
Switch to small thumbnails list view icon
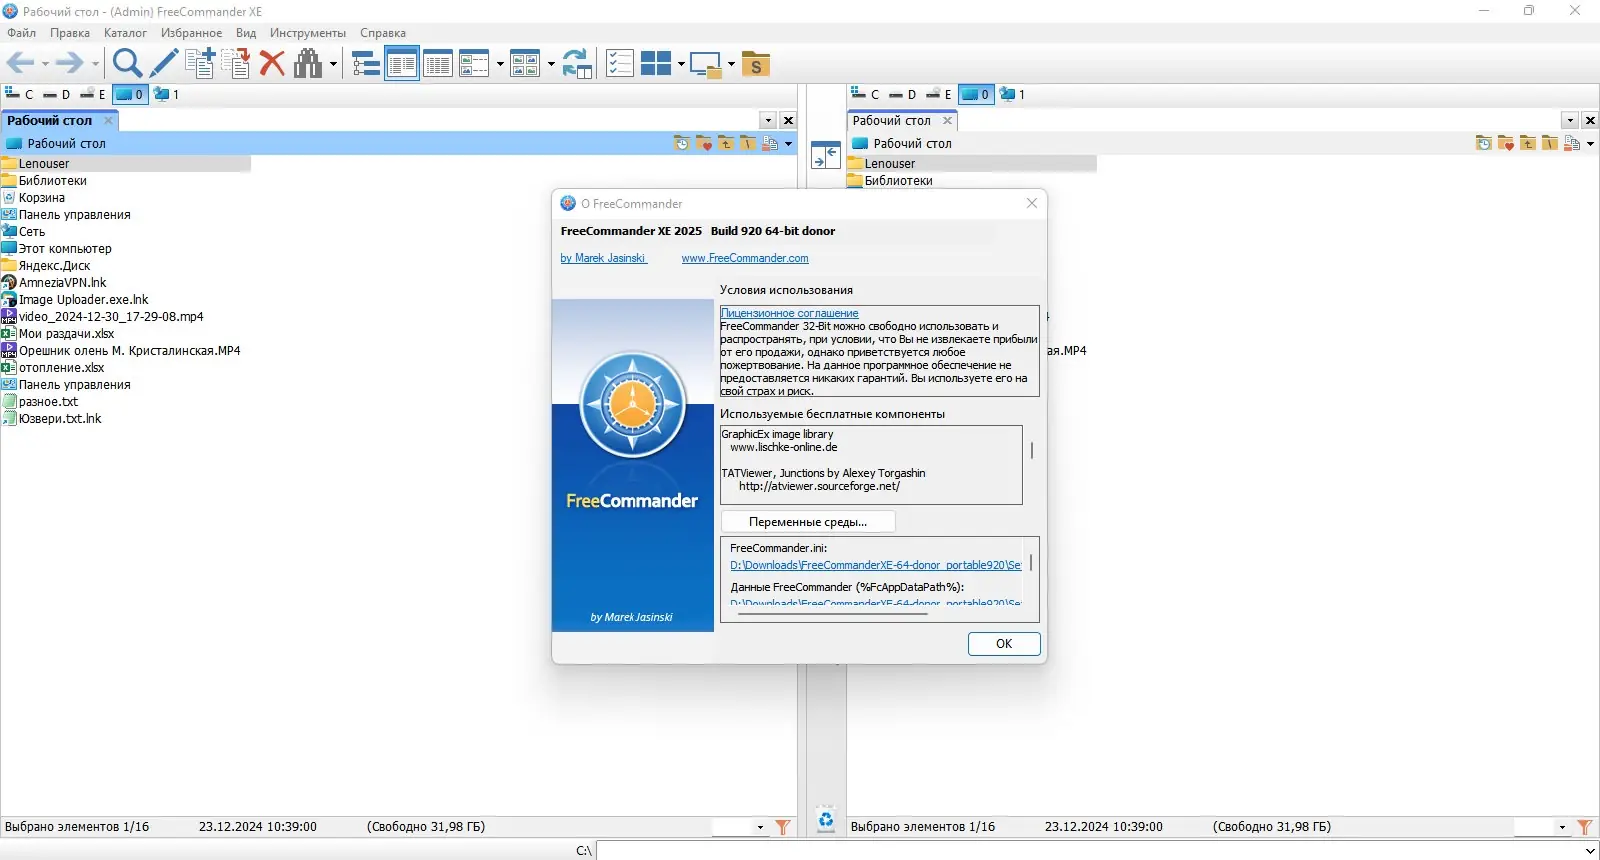tap(474, 64)
